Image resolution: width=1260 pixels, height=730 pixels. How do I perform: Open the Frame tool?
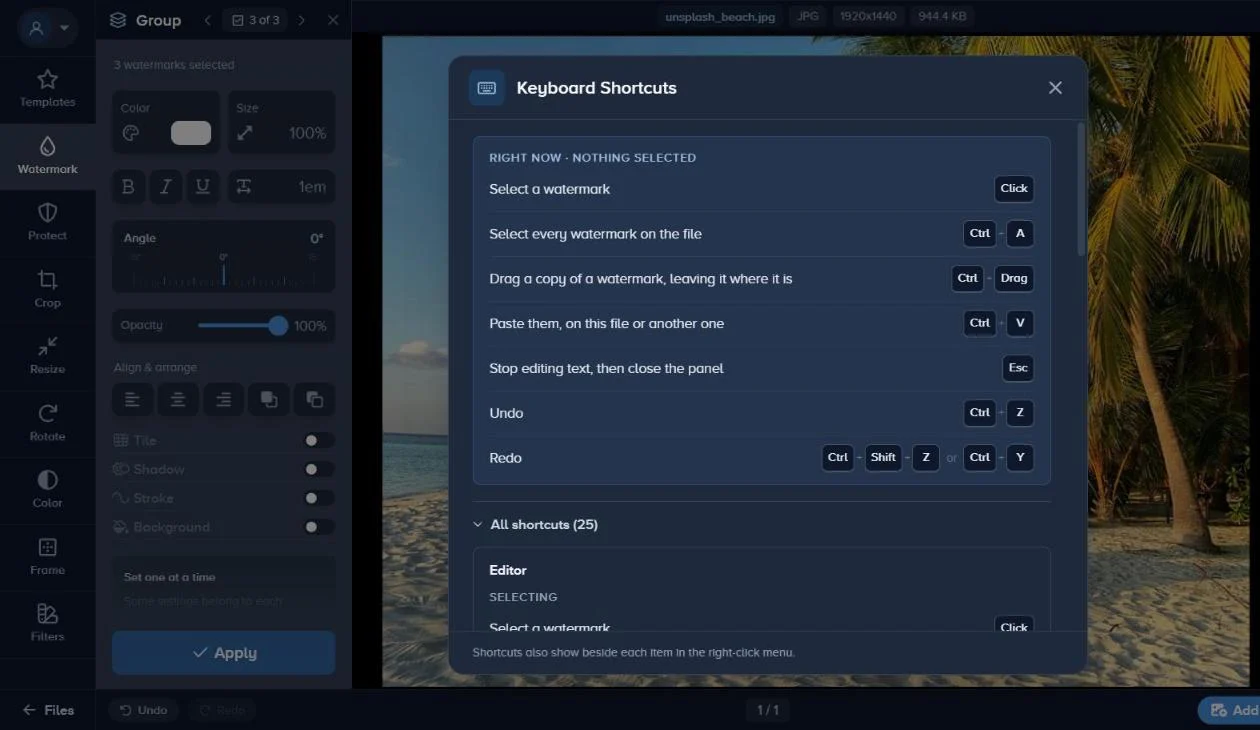tap(47, 557)
